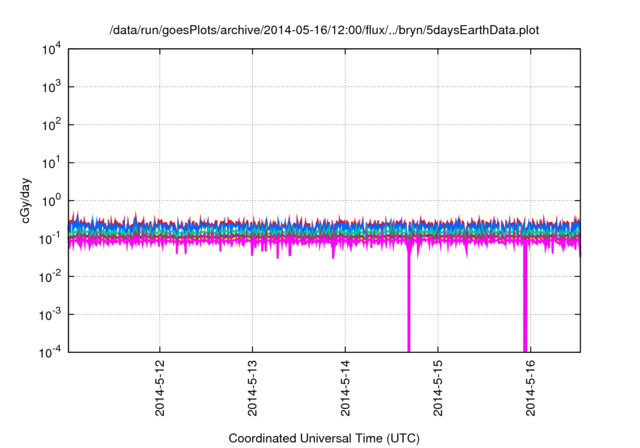Click the 2014-5-16 date tick label
640x448 pixels.
(x=531, y=388)
